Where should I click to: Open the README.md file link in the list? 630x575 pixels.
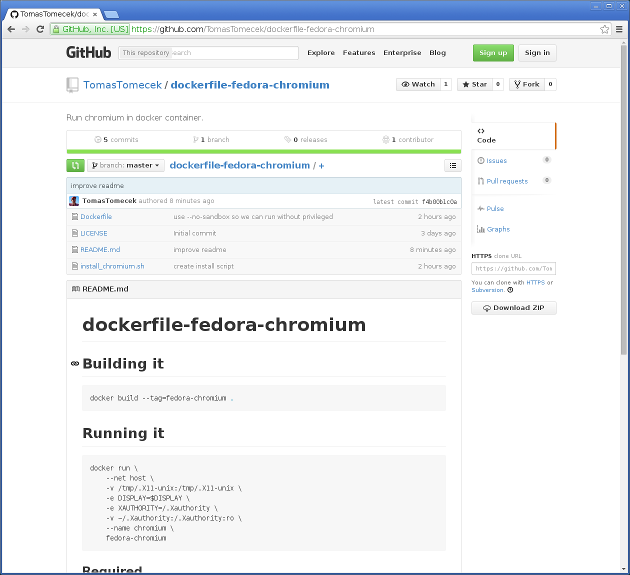pos(100,250)
